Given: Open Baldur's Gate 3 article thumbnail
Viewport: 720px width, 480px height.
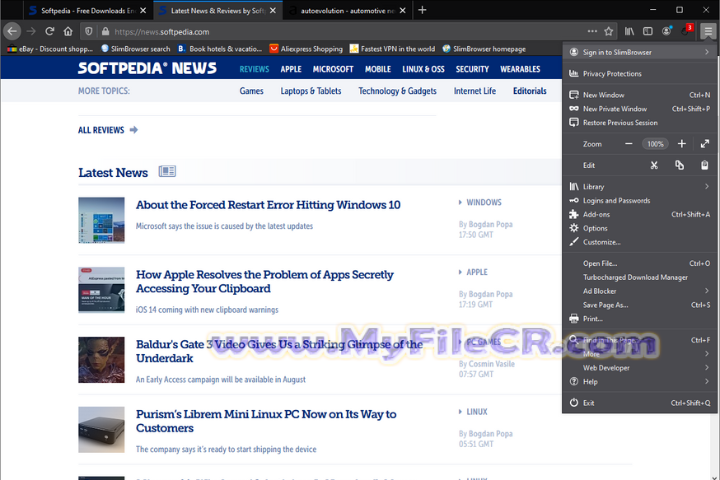Looking at the screenshot, I should tap(101, 360).
